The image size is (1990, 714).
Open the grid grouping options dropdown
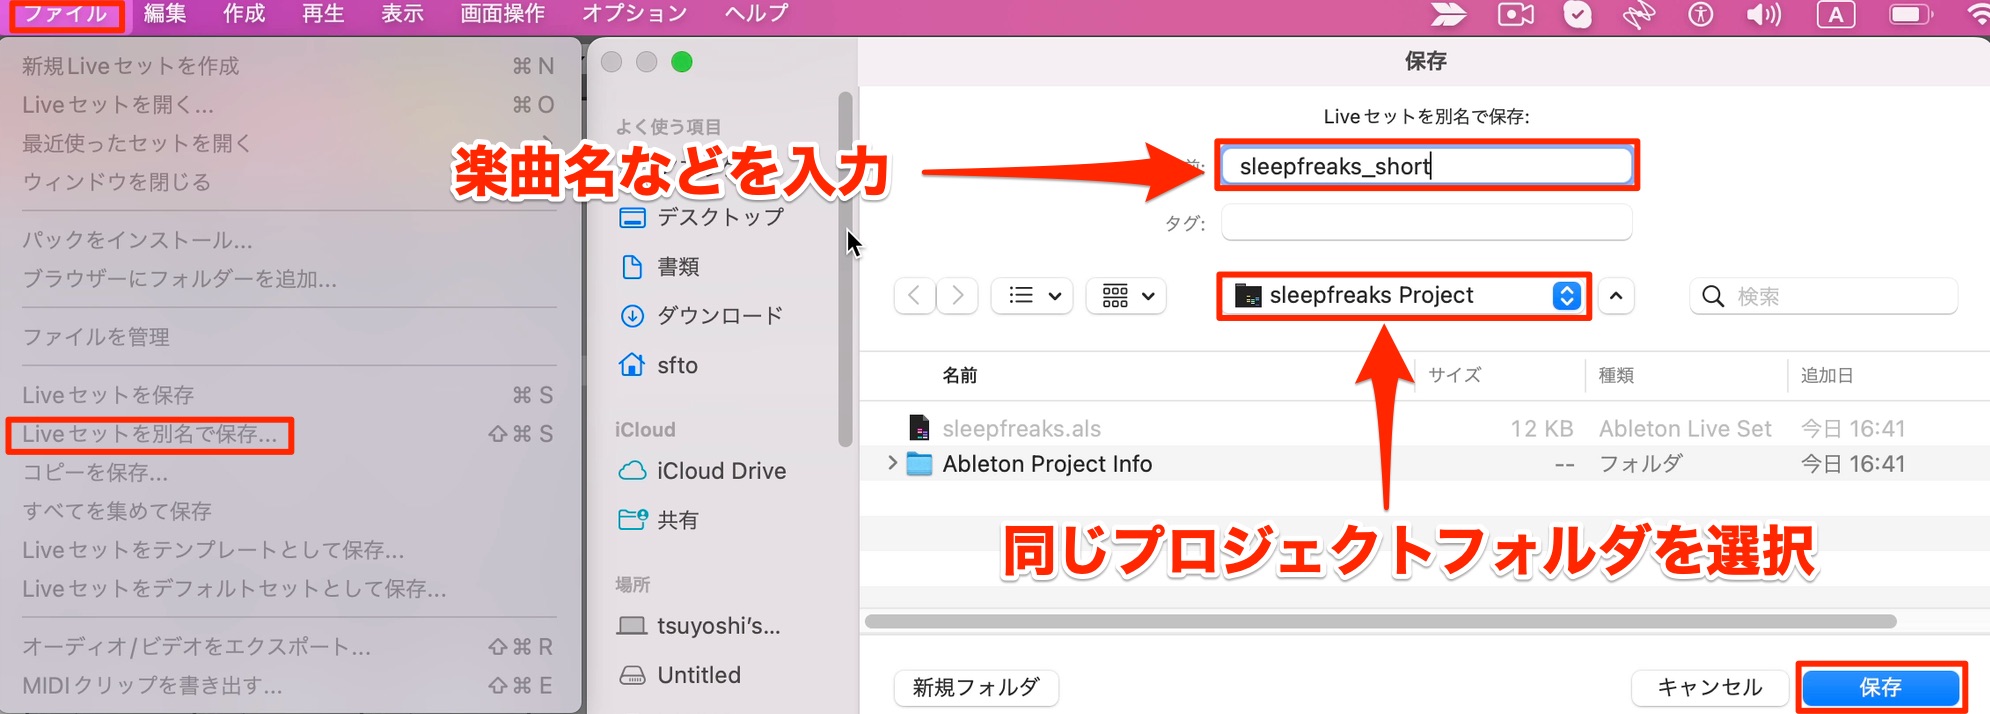1126,296
